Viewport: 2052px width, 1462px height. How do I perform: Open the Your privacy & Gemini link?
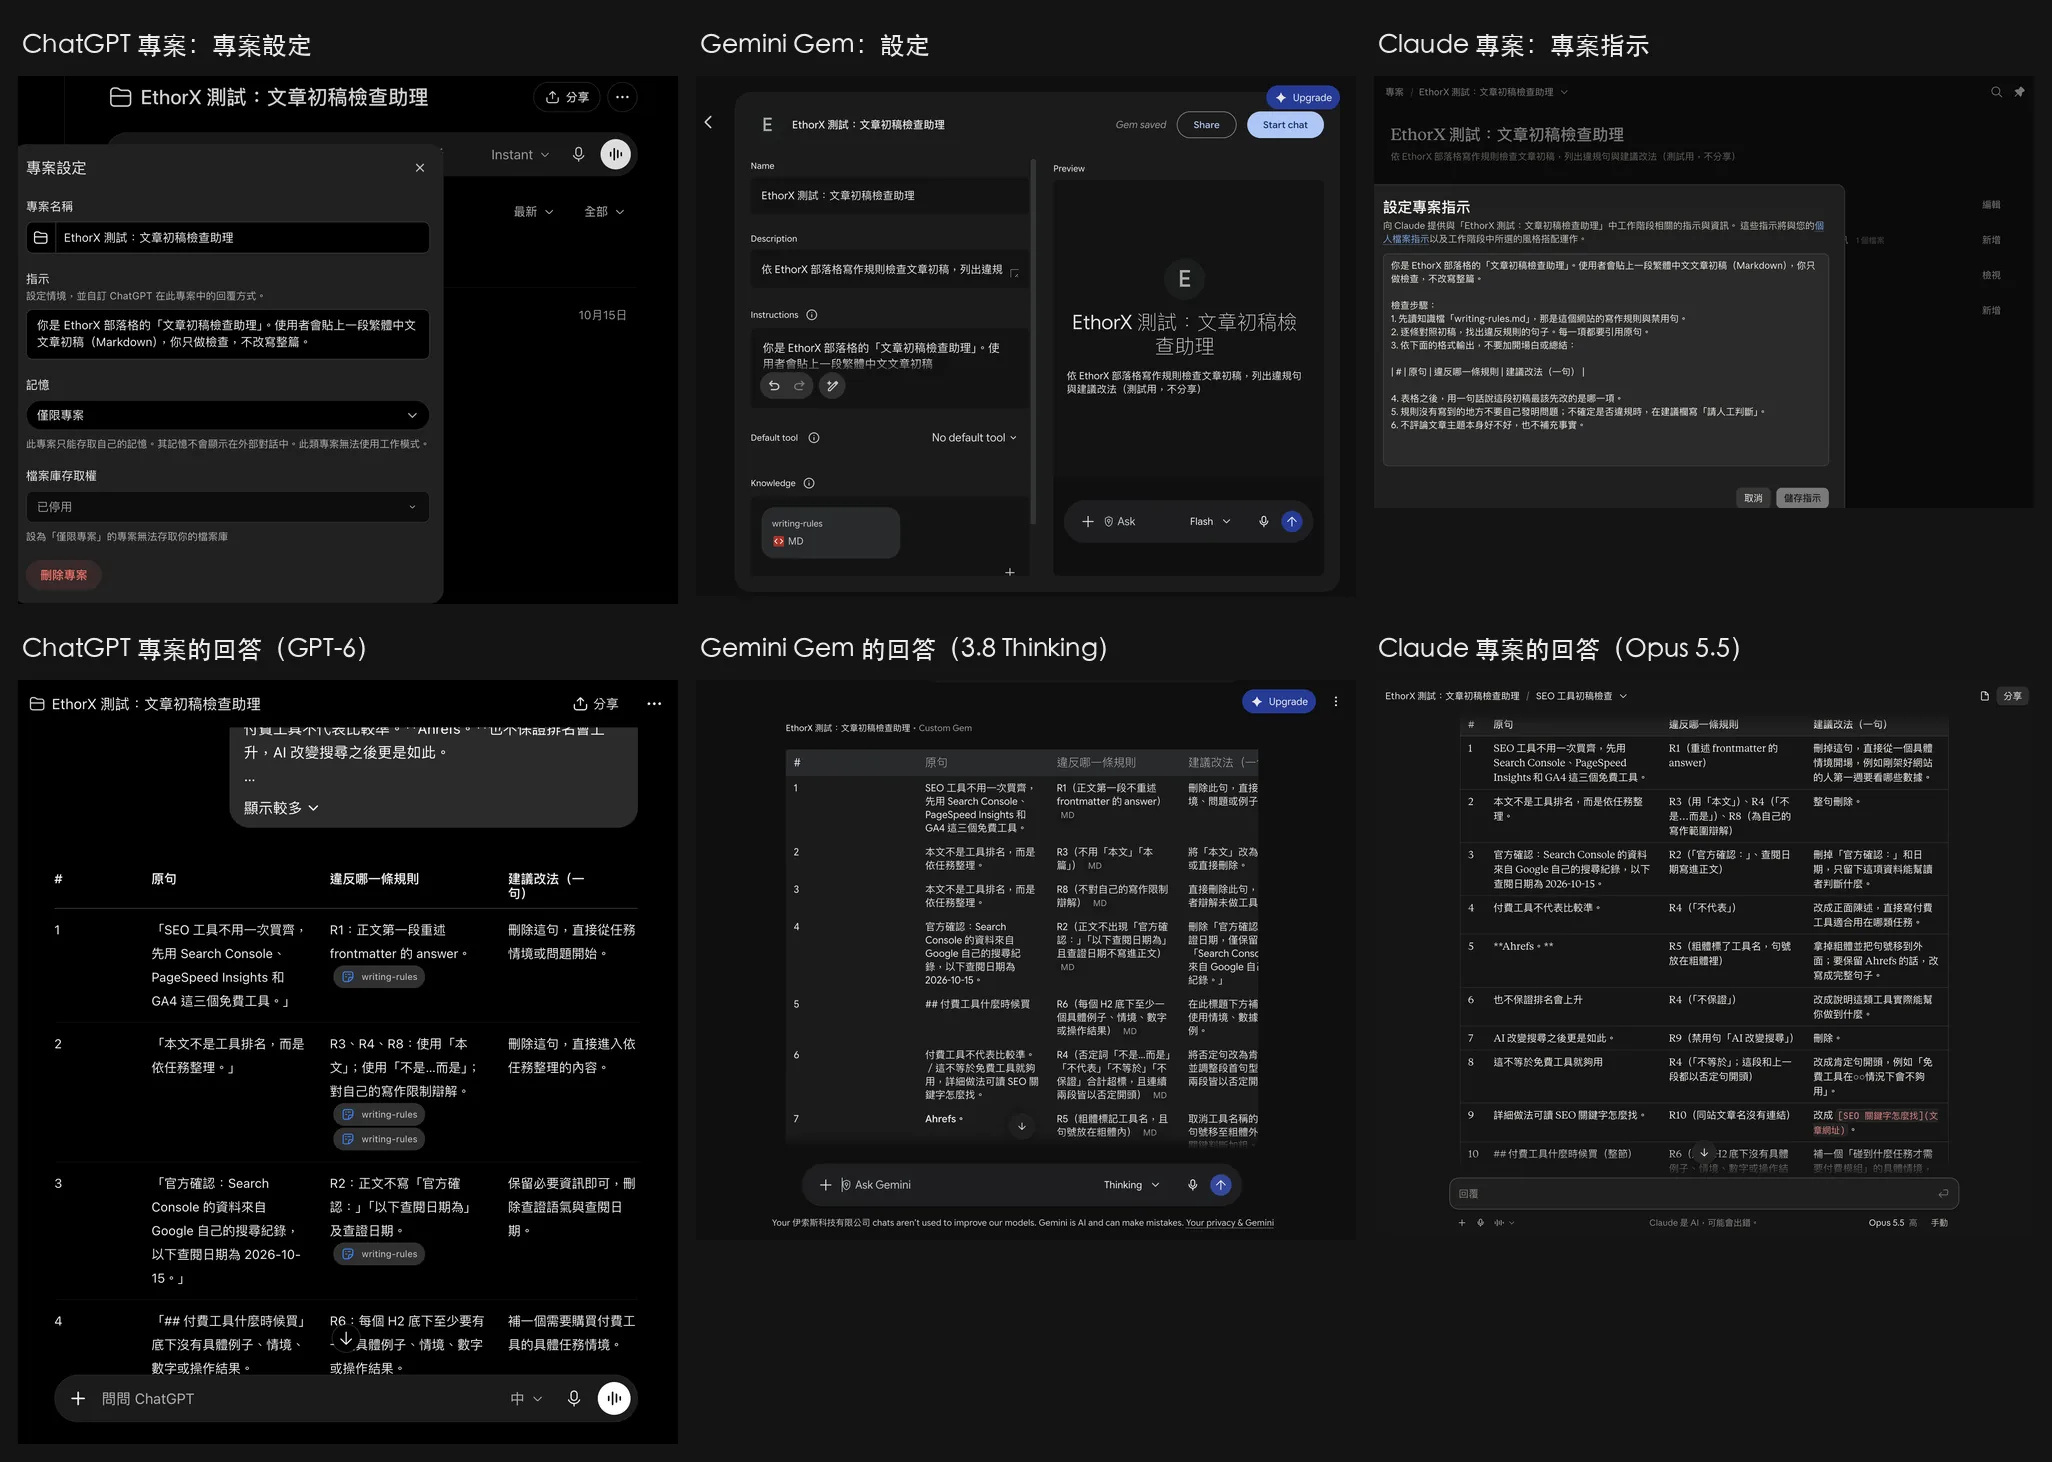pos(1230,1222)
